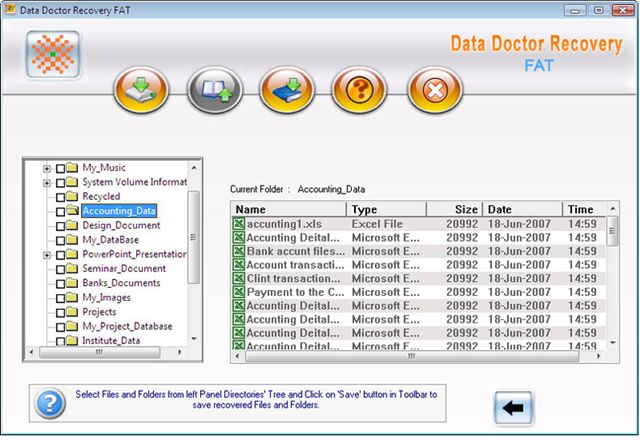Click the folder tree horizontal scroll right arrow
This screenshot has width=640, height=440.
[180, 352]
